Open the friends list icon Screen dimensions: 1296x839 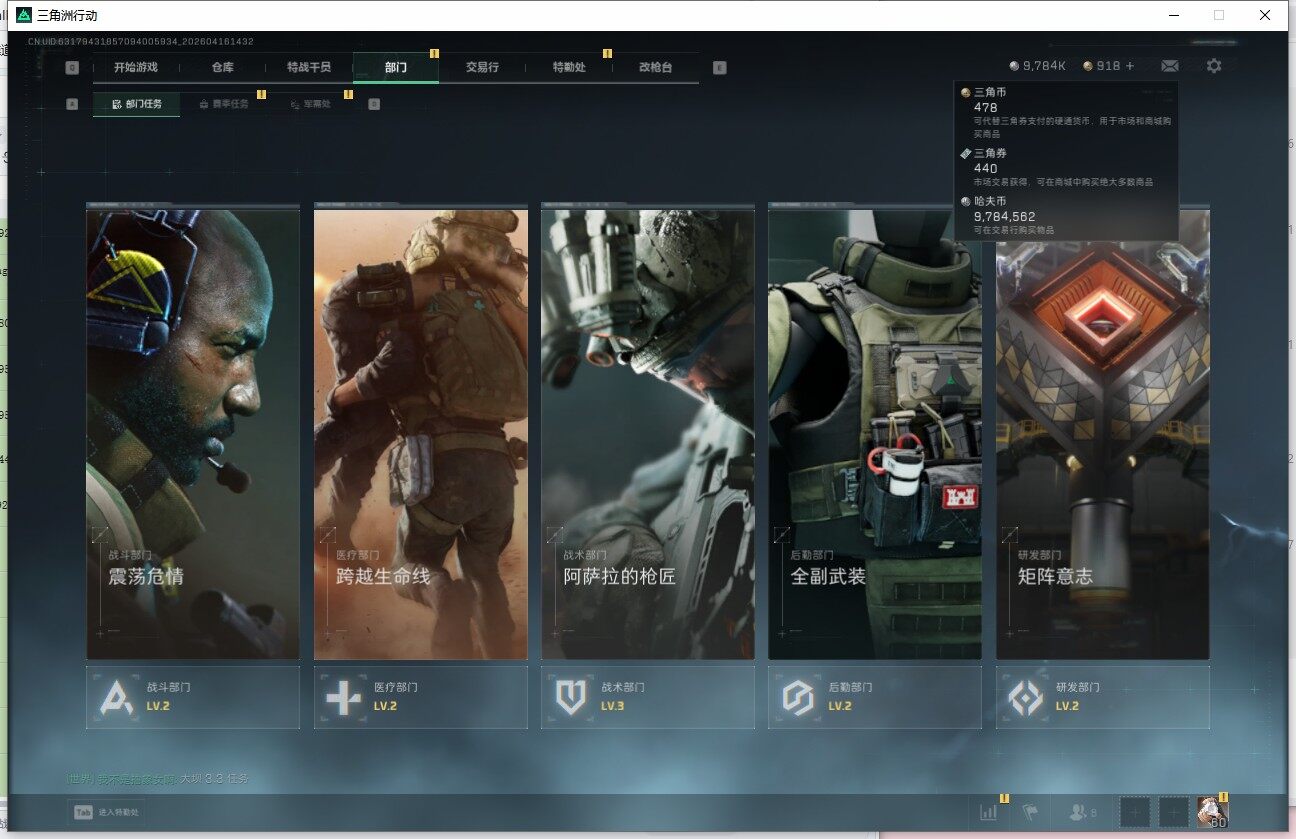tap(1083, 812)
